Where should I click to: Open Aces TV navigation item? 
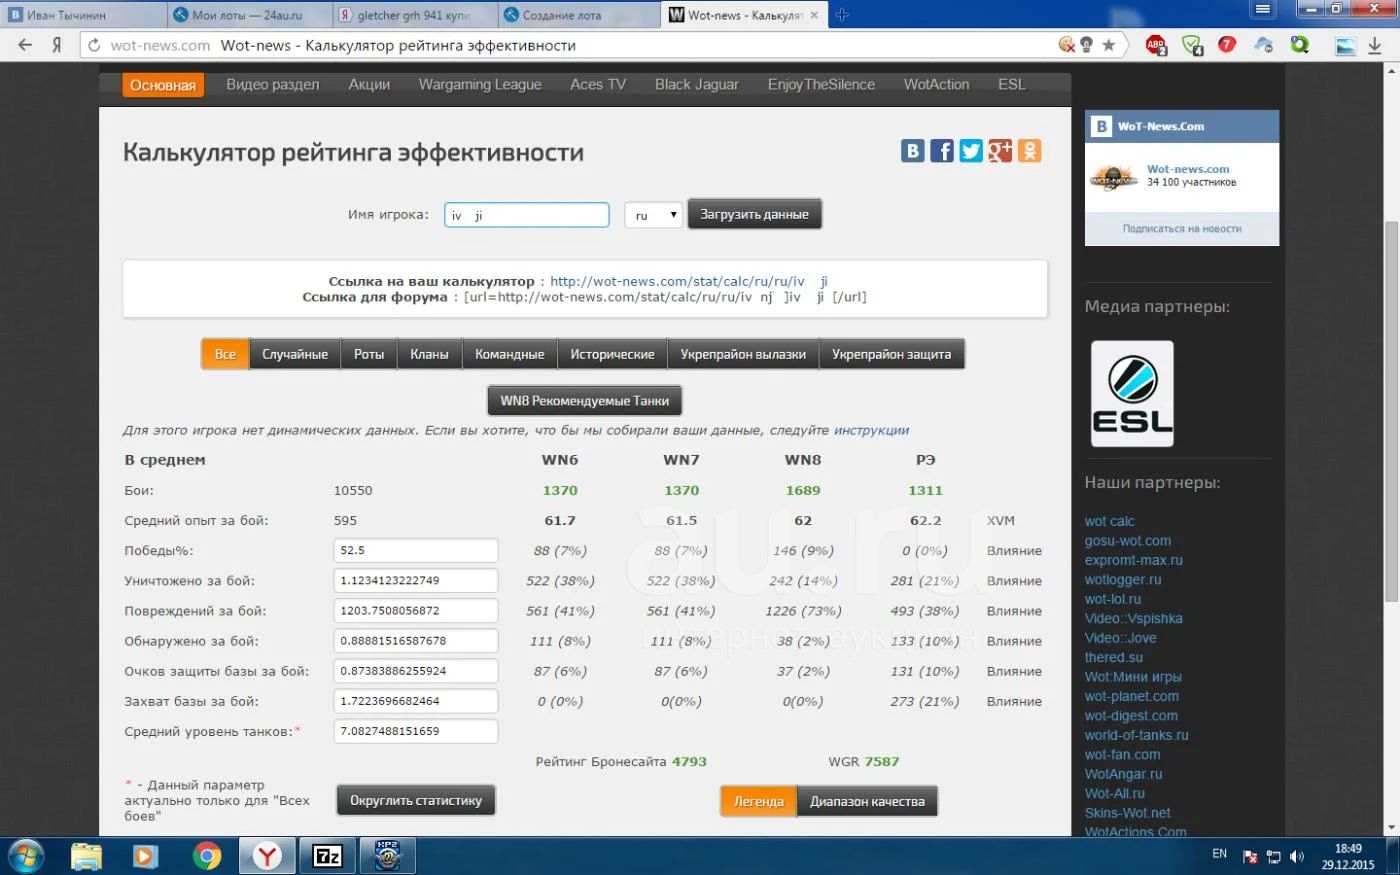[x=598, y=85]
